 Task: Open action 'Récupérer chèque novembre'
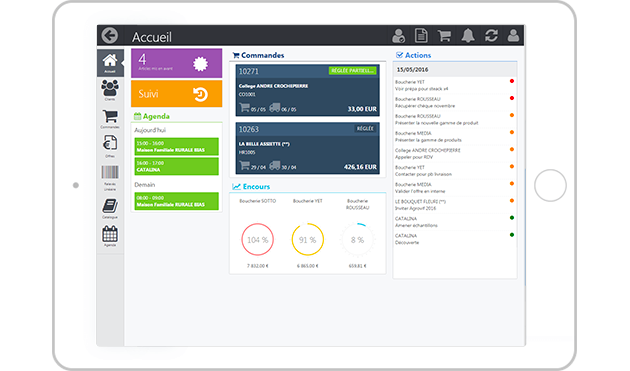click(455, 102)
